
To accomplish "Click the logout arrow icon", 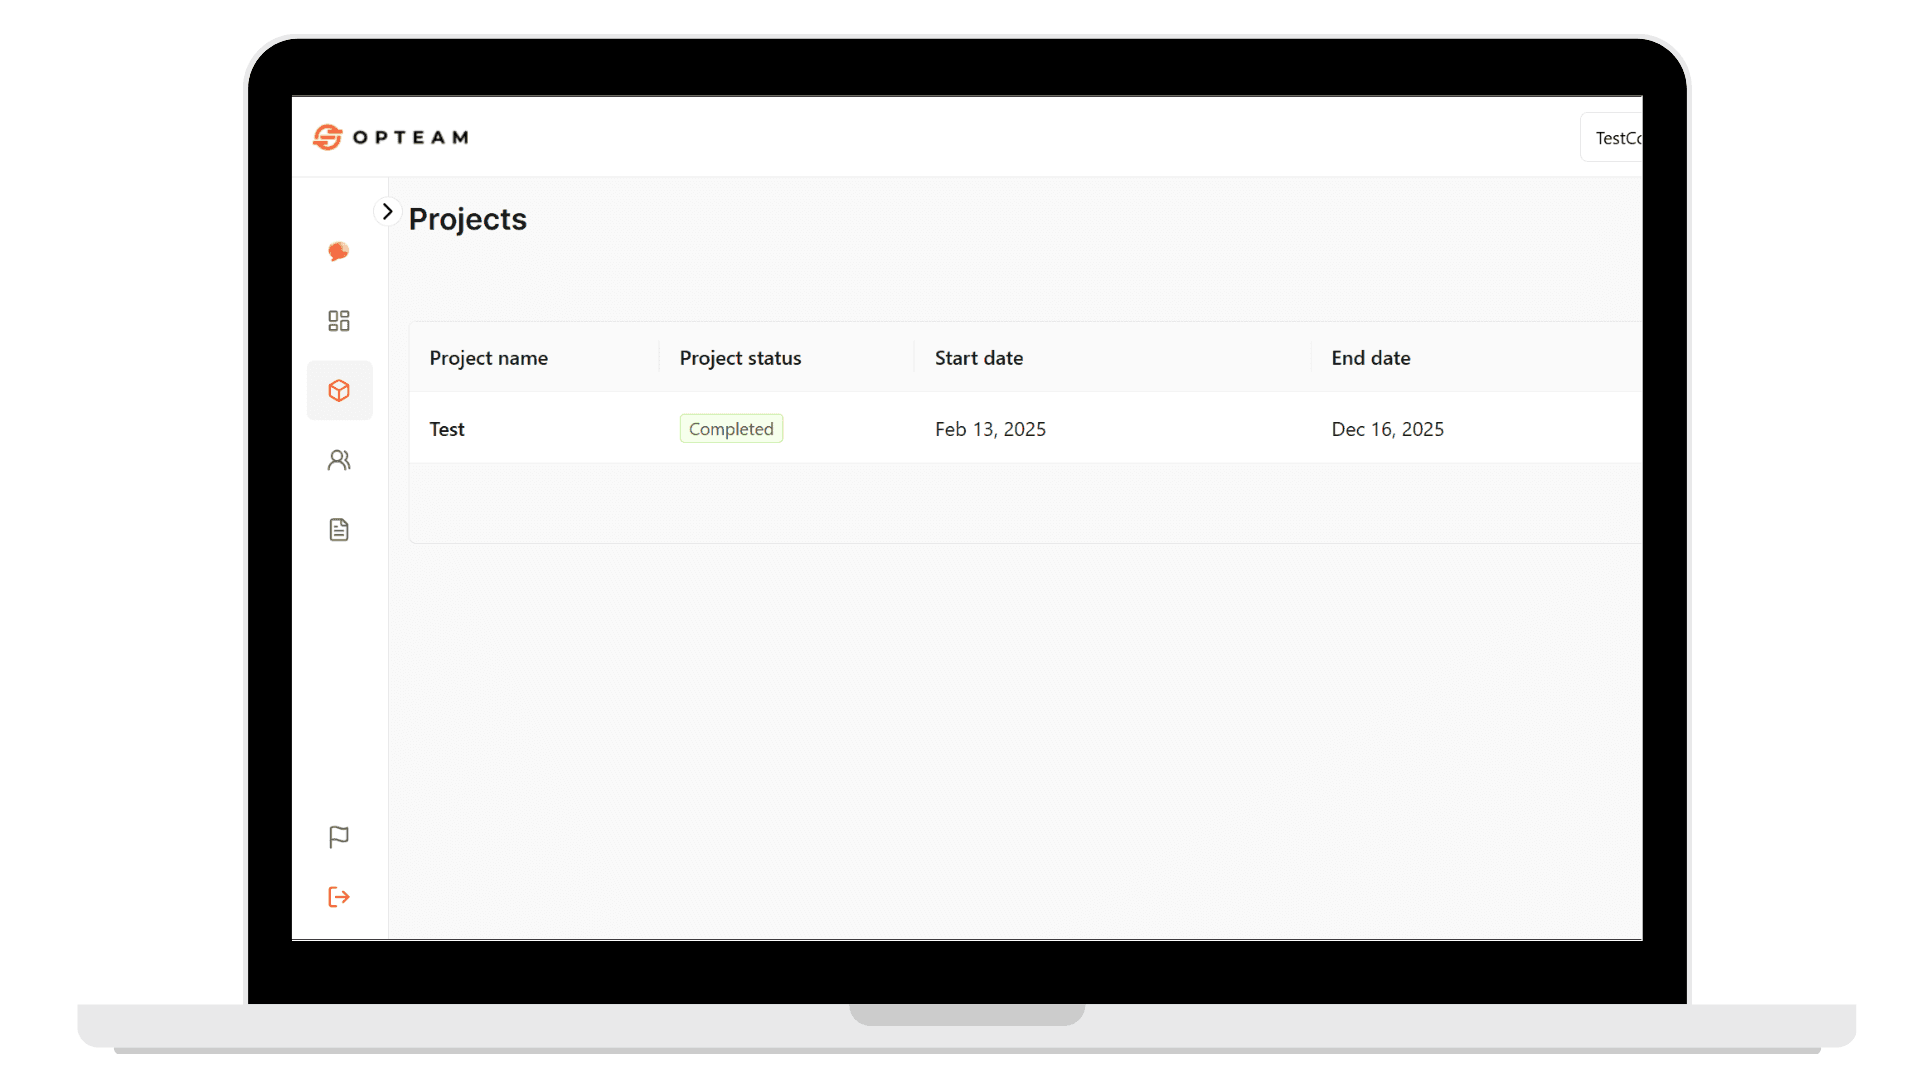I will click(339, 897).
